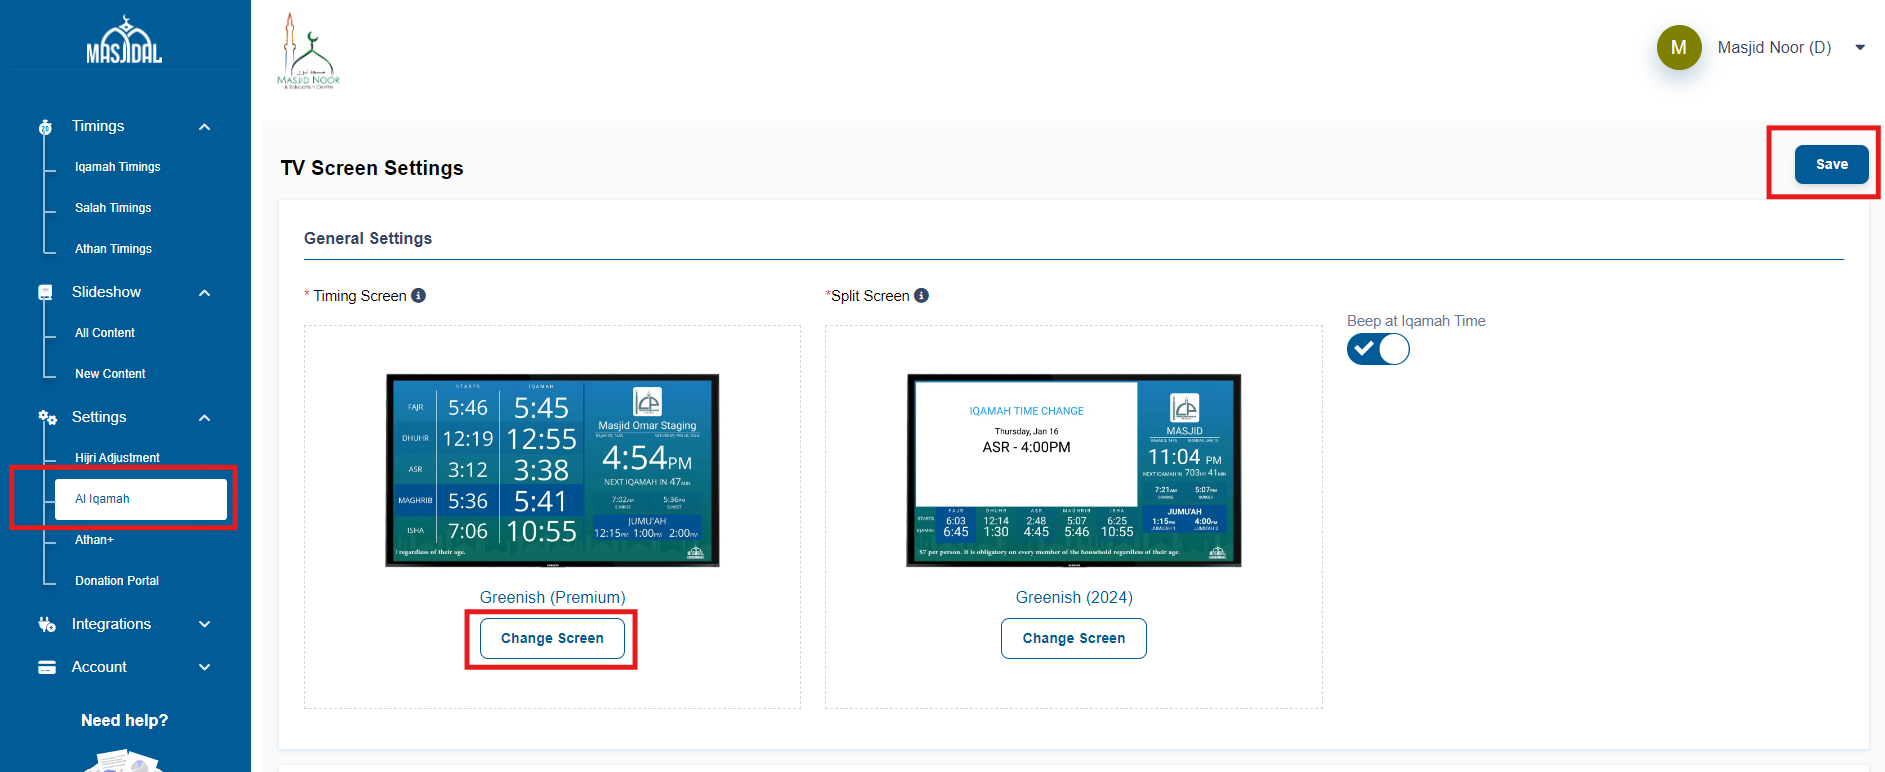The image size is (1885, 772).
Task: Select the Greenish (Premium) screen thumbnail
Action: tap(552, 470)
